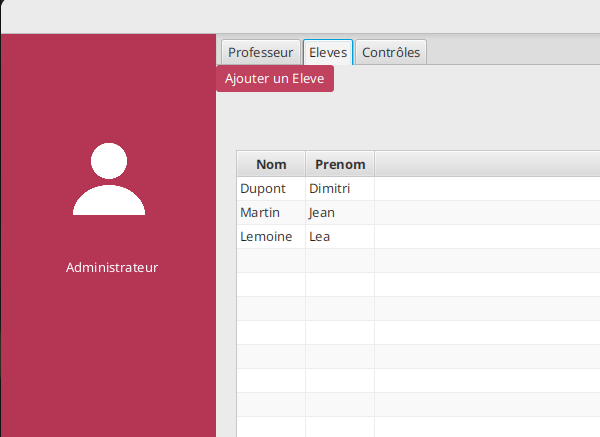Click the first empty row under Lemoine
This screenshot has width=600, height=437.
[x=271, y=260]
